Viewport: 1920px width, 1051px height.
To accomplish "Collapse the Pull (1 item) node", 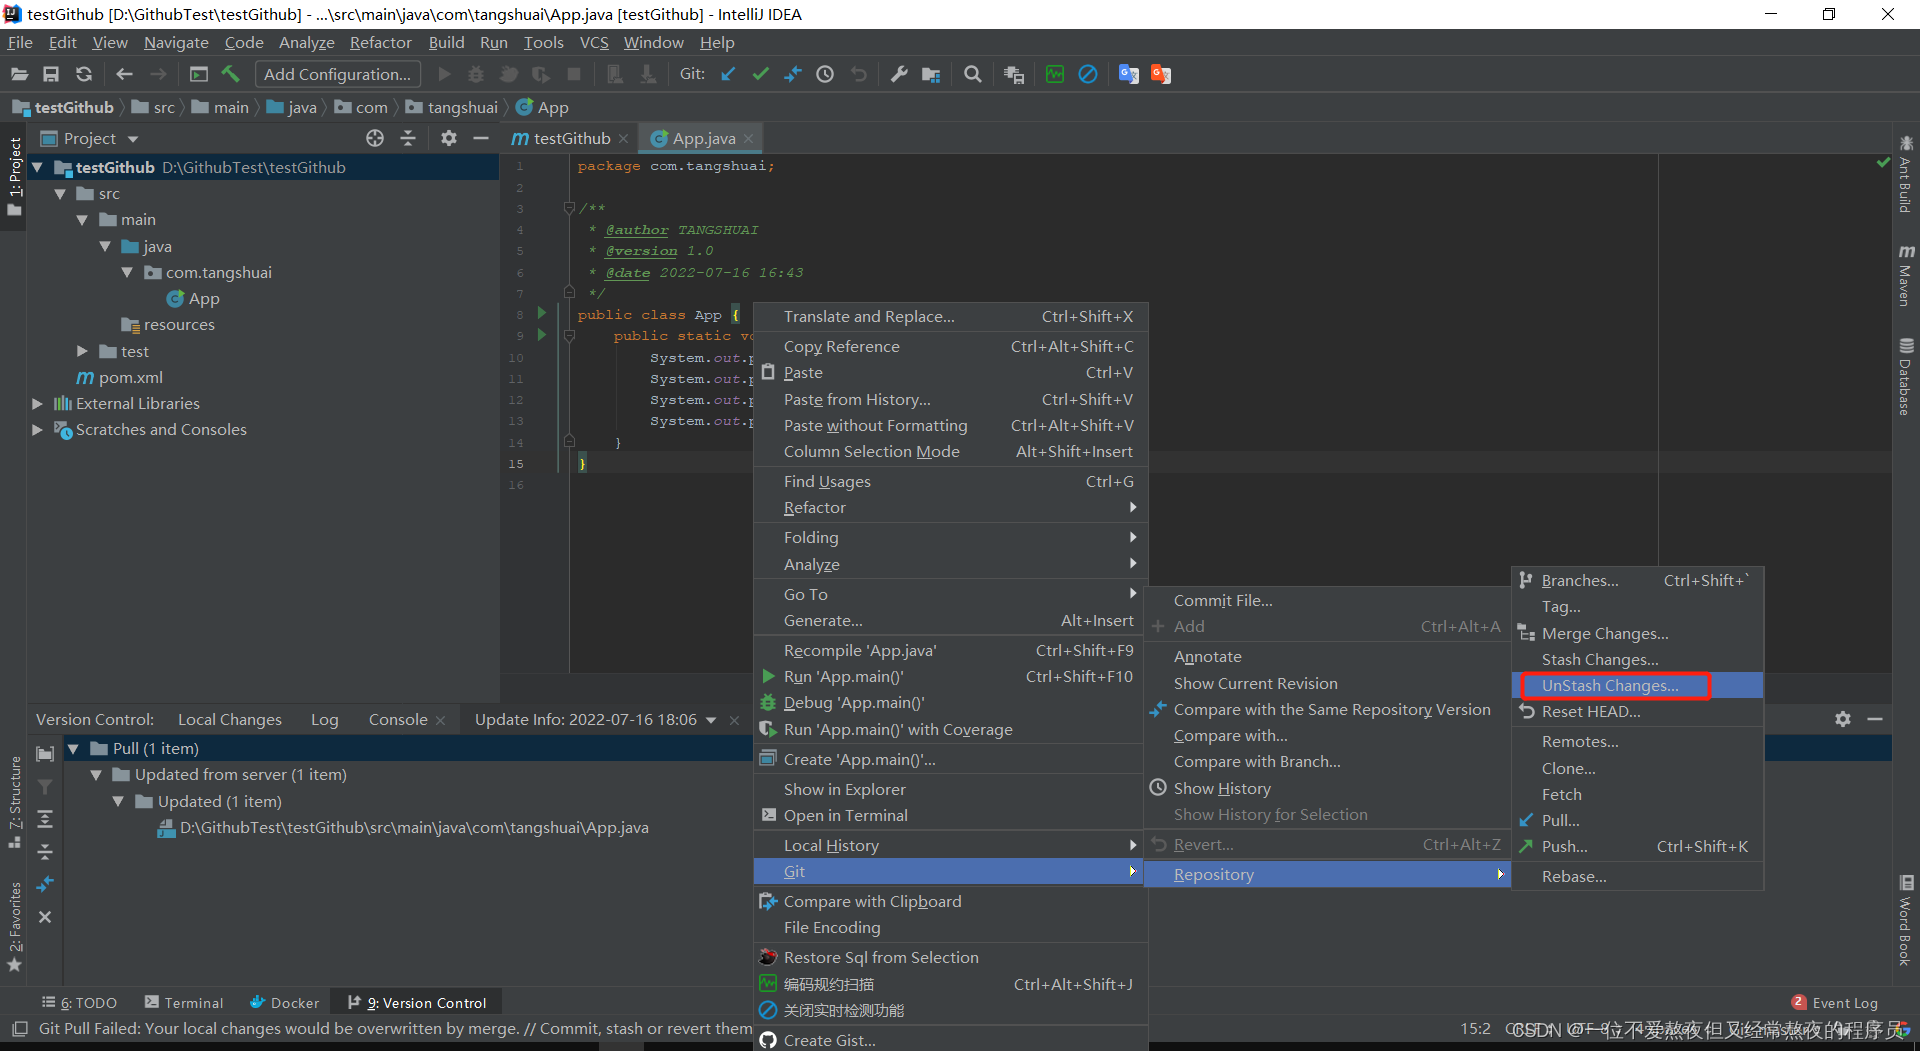I will pos(73,748).
